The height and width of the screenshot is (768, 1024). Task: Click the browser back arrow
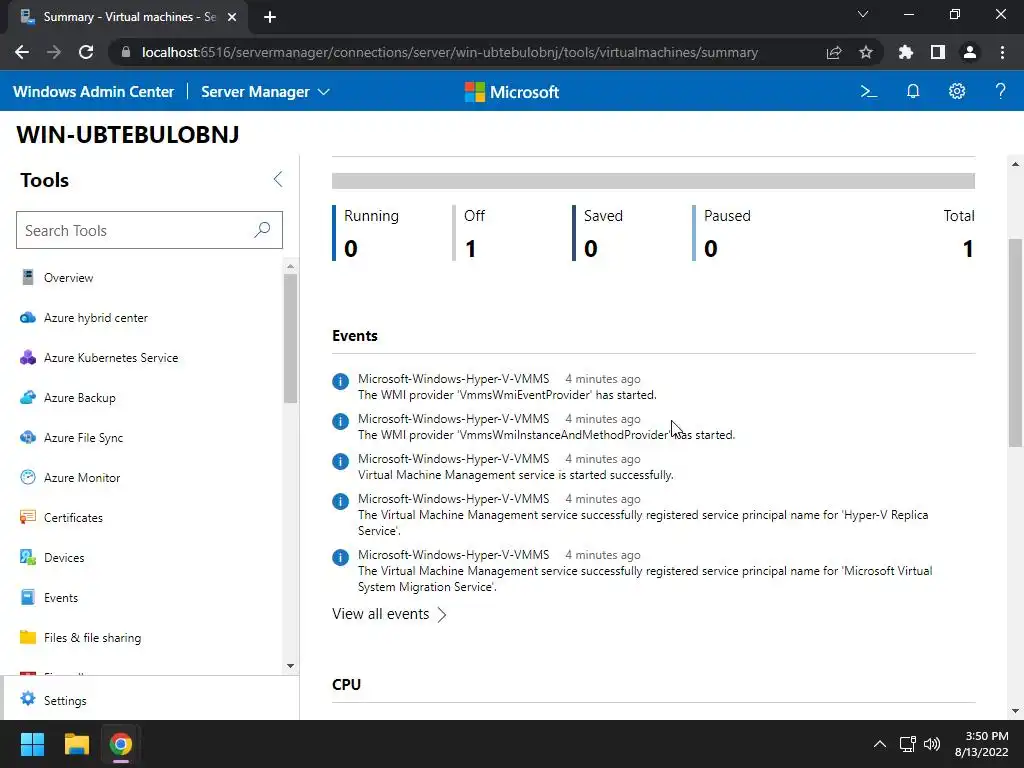[x=22, y=52]
